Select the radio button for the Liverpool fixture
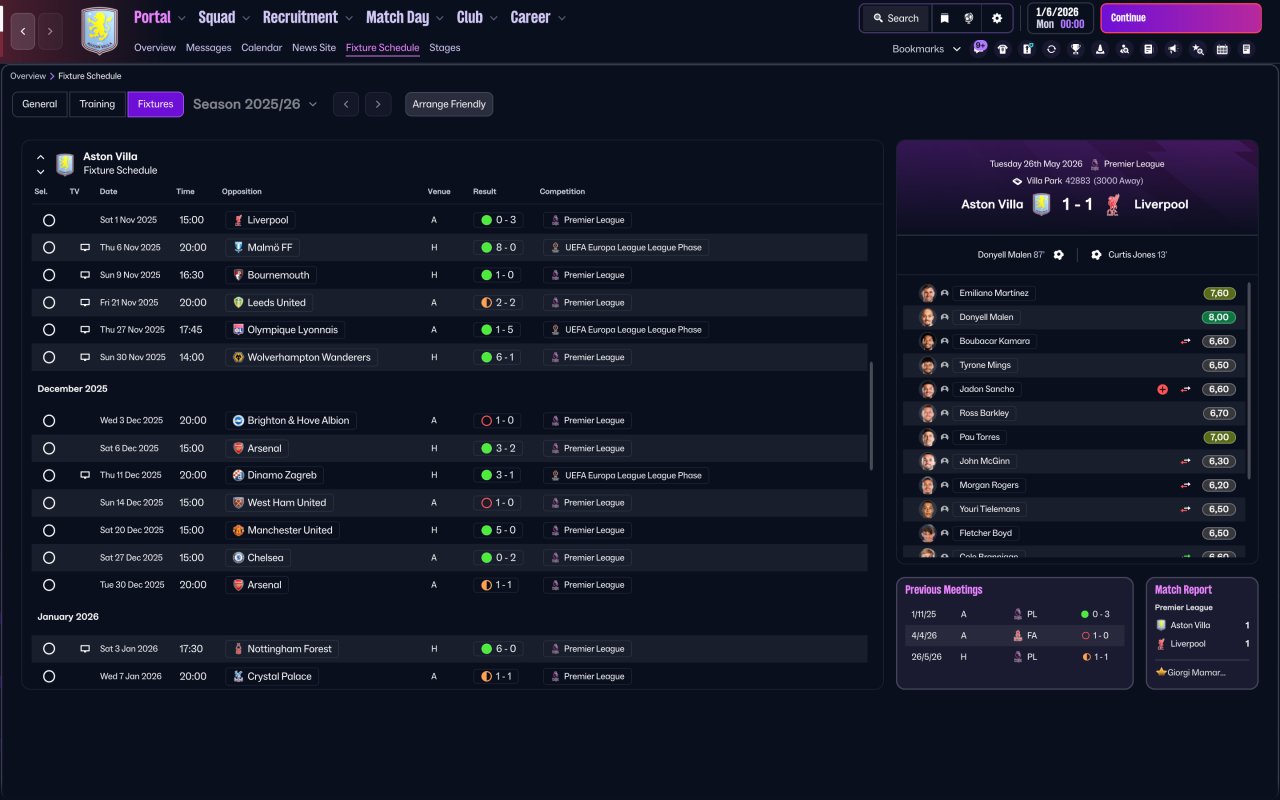The width and height of the screenshot is (1280, 800). [x=49, y=220]
